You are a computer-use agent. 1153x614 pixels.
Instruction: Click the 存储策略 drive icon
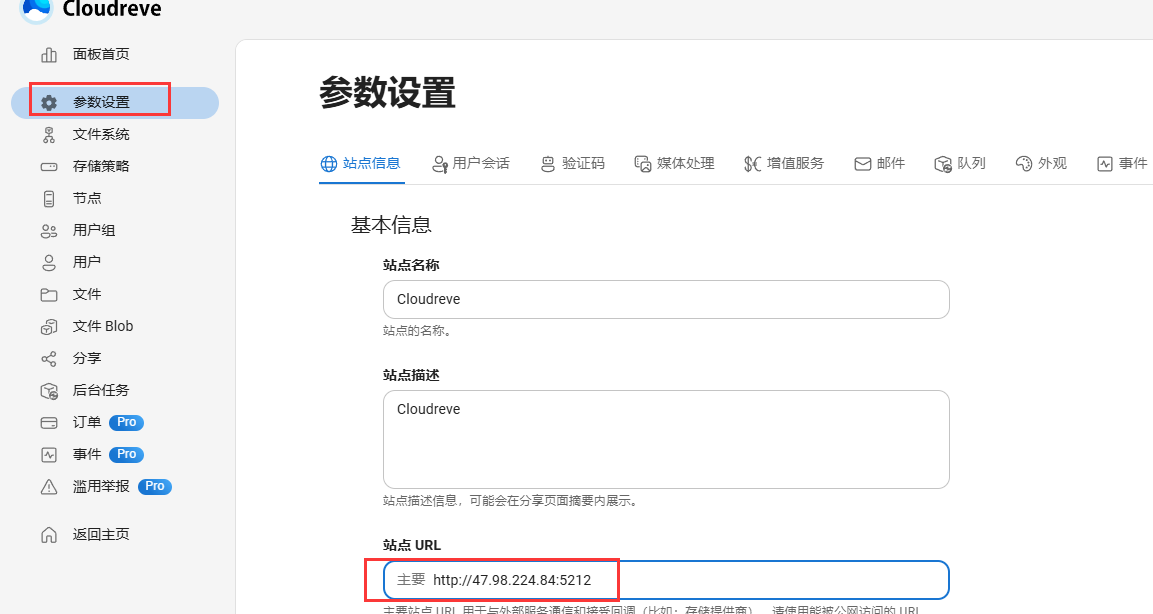[x=49, y=166]
